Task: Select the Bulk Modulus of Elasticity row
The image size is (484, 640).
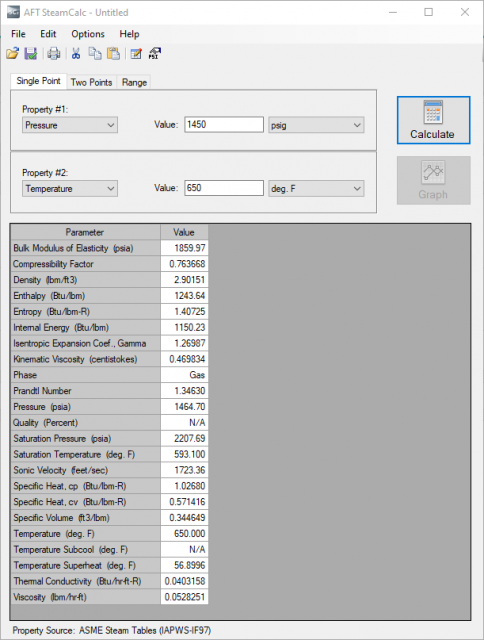Action: (x=109, y=248)
